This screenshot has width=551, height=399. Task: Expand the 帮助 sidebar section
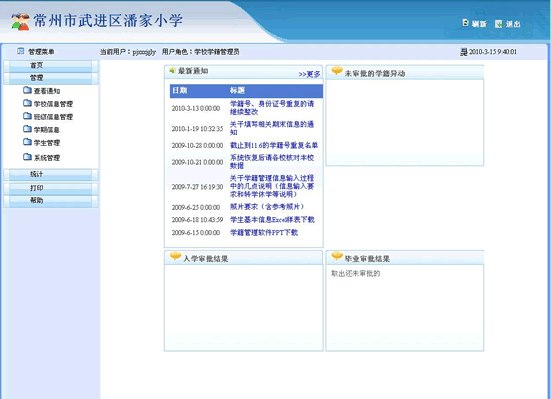tap(51, 200)
